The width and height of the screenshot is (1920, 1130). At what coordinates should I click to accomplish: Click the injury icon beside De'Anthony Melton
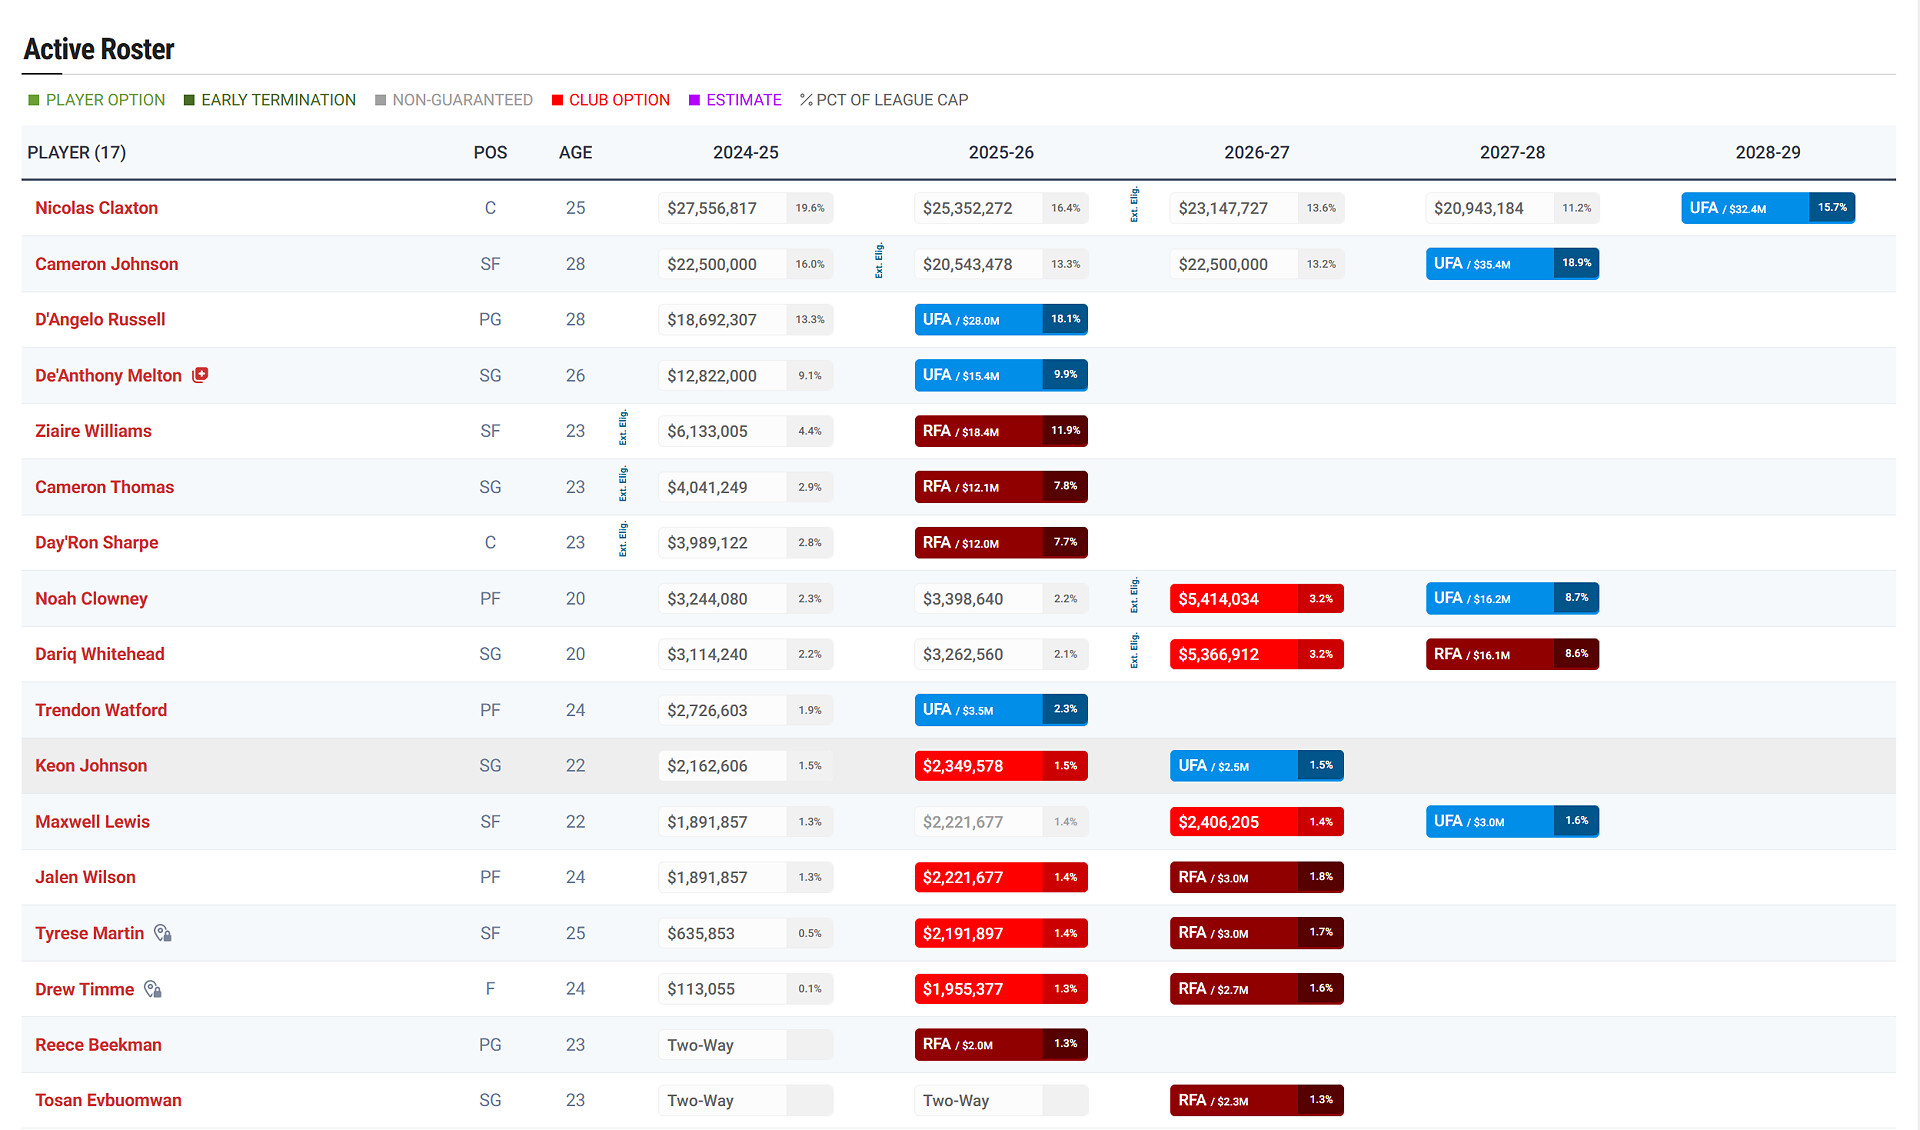coord(200,375)
